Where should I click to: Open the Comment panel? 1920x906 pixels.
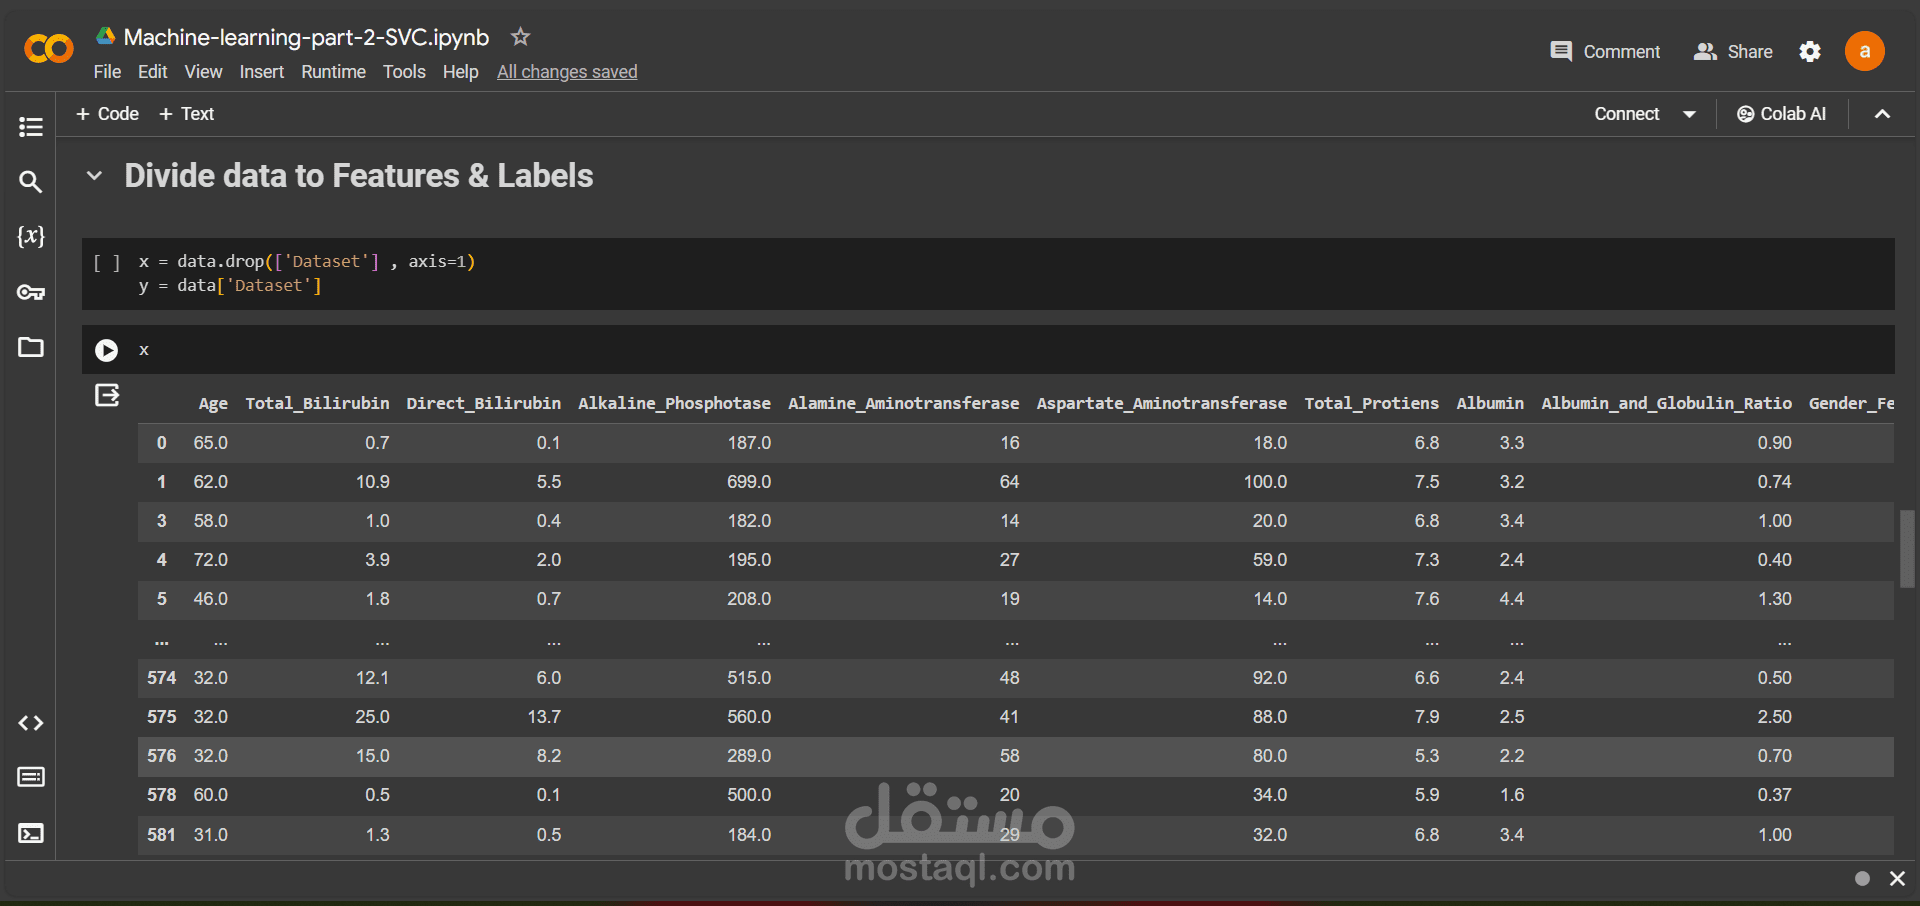pyautogui.click(x=1604, y=51)
